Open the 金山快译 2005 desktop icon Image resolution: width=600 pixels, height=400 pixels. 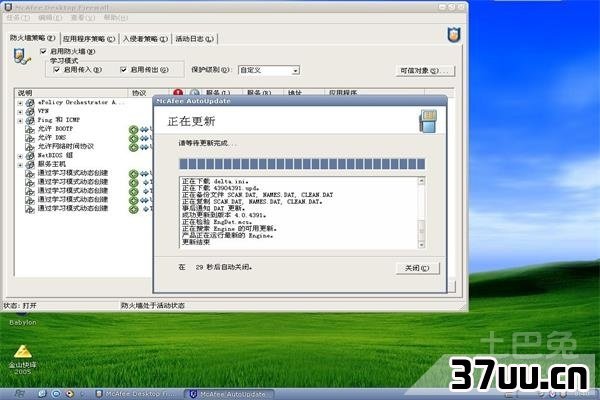(x=23, y=360)
